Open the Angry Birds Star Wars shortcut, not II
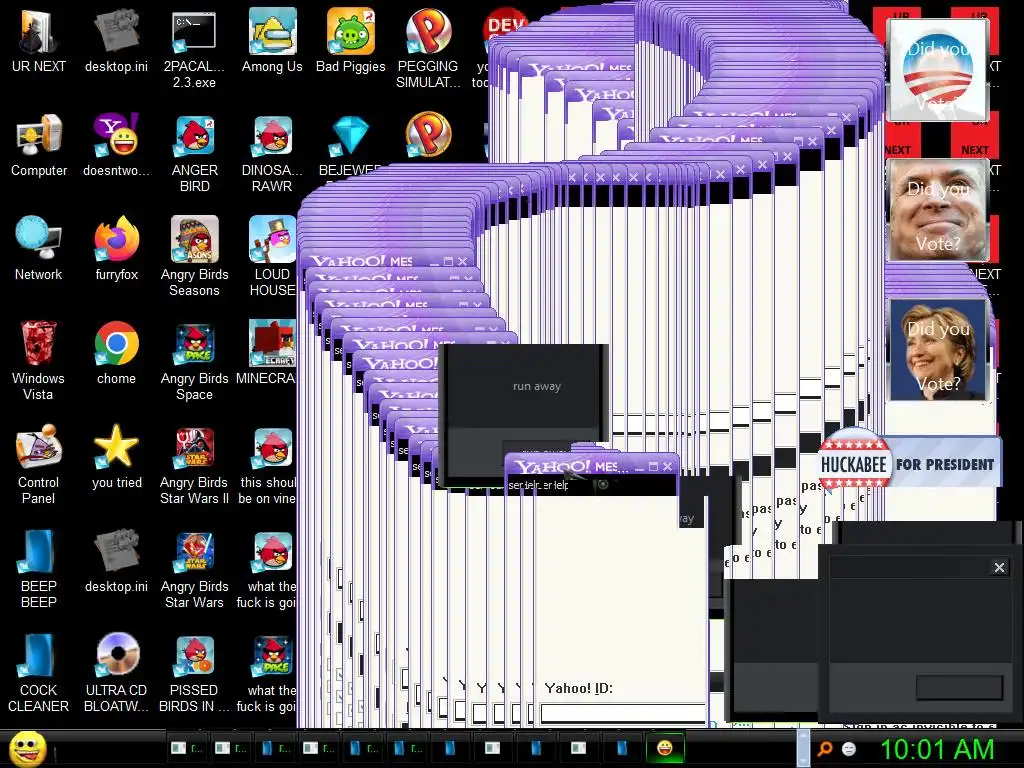 click(x=194, y=568)
